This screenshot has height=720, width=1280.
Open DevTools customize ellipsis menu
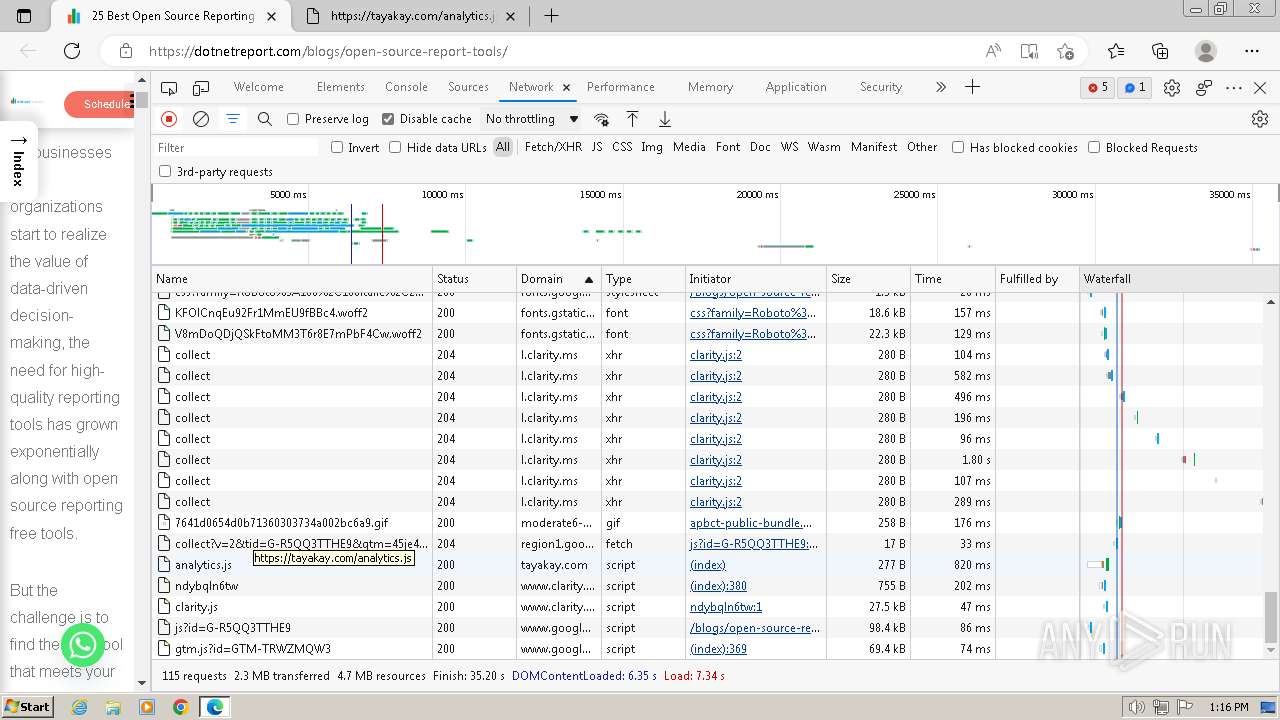[1234, 88]
